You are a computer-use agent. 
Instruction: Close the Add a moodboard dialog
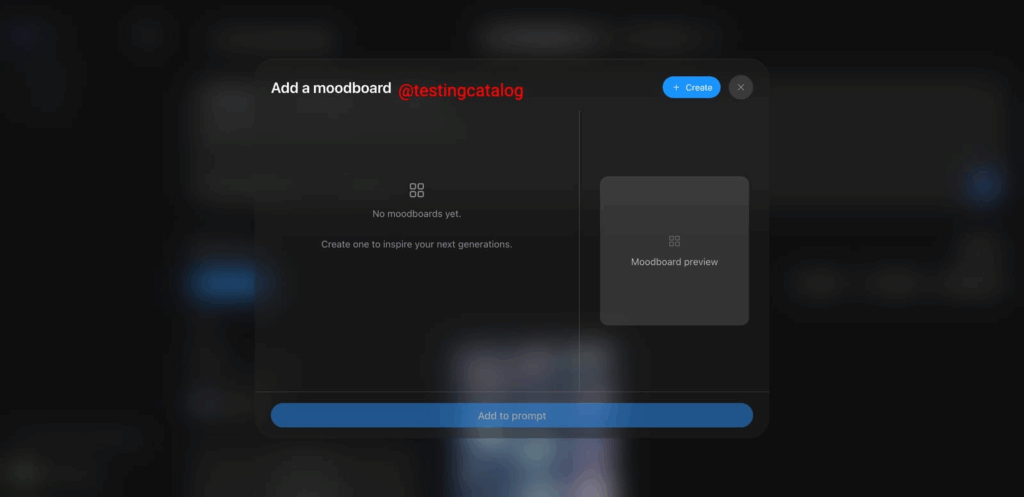click(x=741, y=88)
